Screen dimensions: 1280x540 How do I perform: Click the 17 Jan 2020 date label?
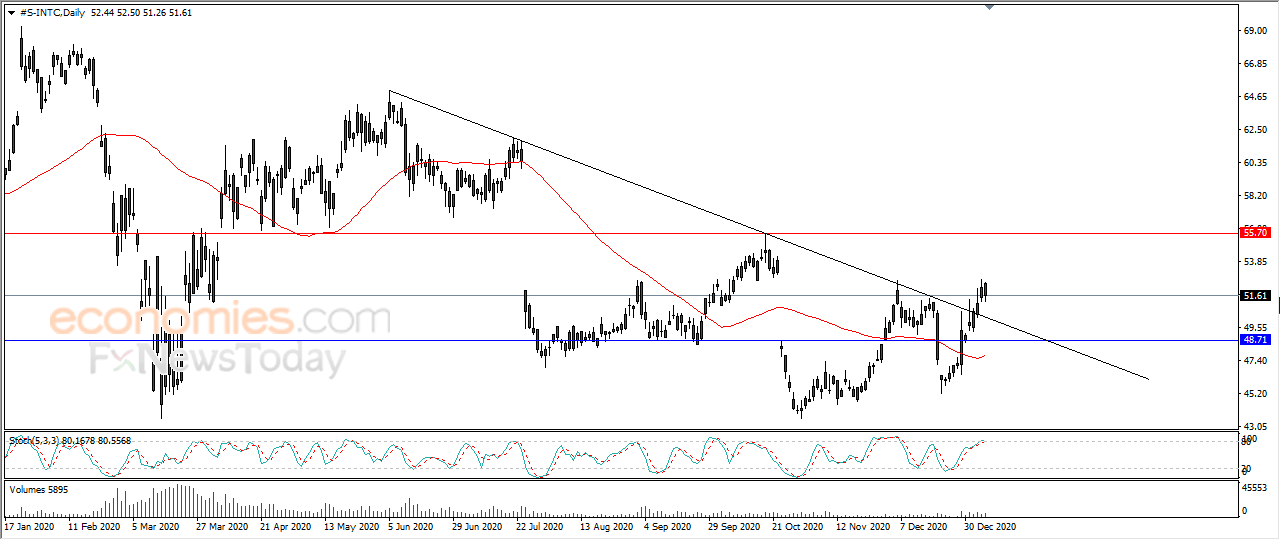click(x=28, y=526)
